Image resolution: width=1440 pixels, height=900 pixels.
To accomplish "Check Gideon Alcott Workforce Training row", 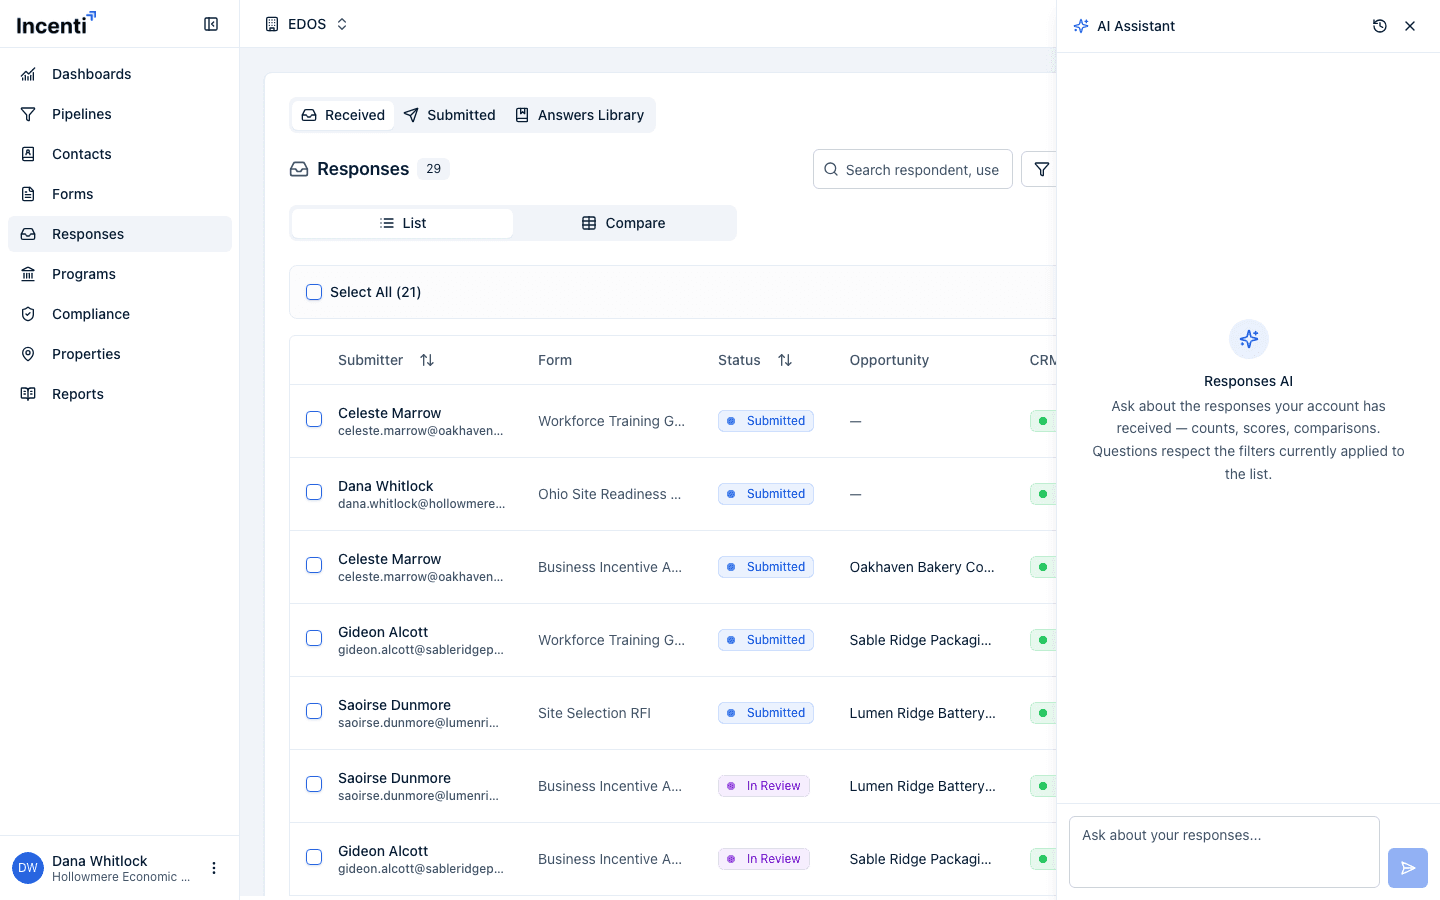I will 314,638.
